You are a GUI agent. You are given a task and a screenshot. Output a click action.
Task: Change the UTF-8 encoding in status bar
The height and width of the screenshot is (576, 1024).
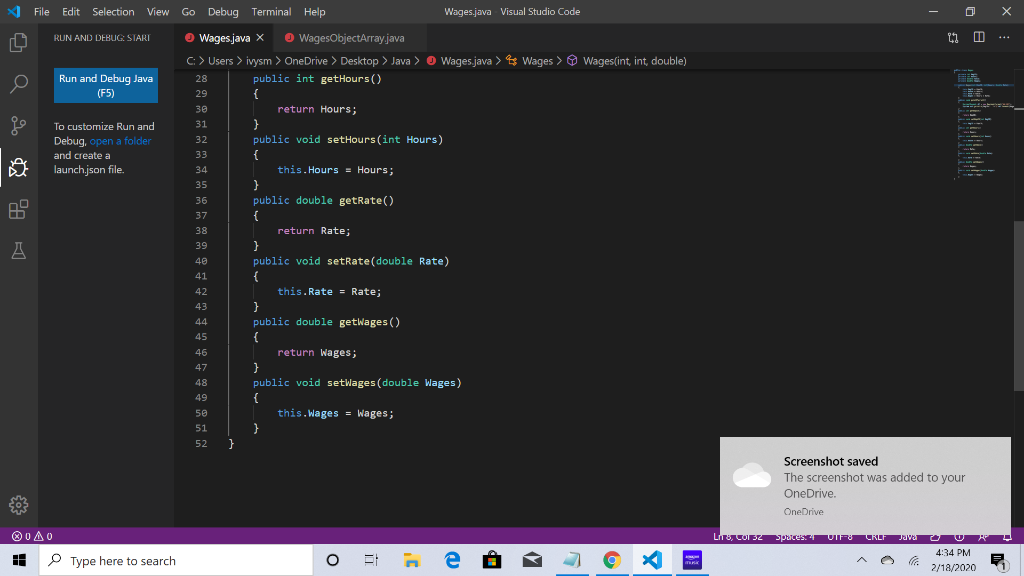[x=840, y=537]
